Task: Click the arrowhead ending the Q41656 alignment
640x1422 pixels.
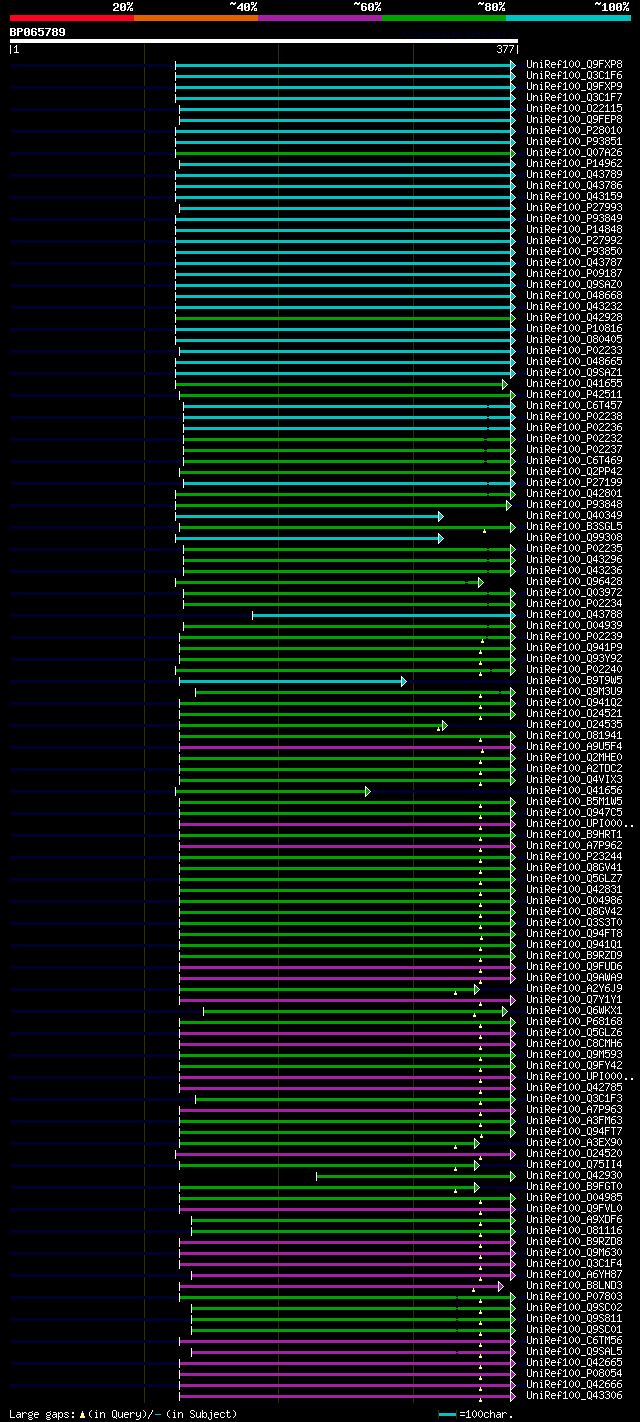Action: (x=367, y=791)
